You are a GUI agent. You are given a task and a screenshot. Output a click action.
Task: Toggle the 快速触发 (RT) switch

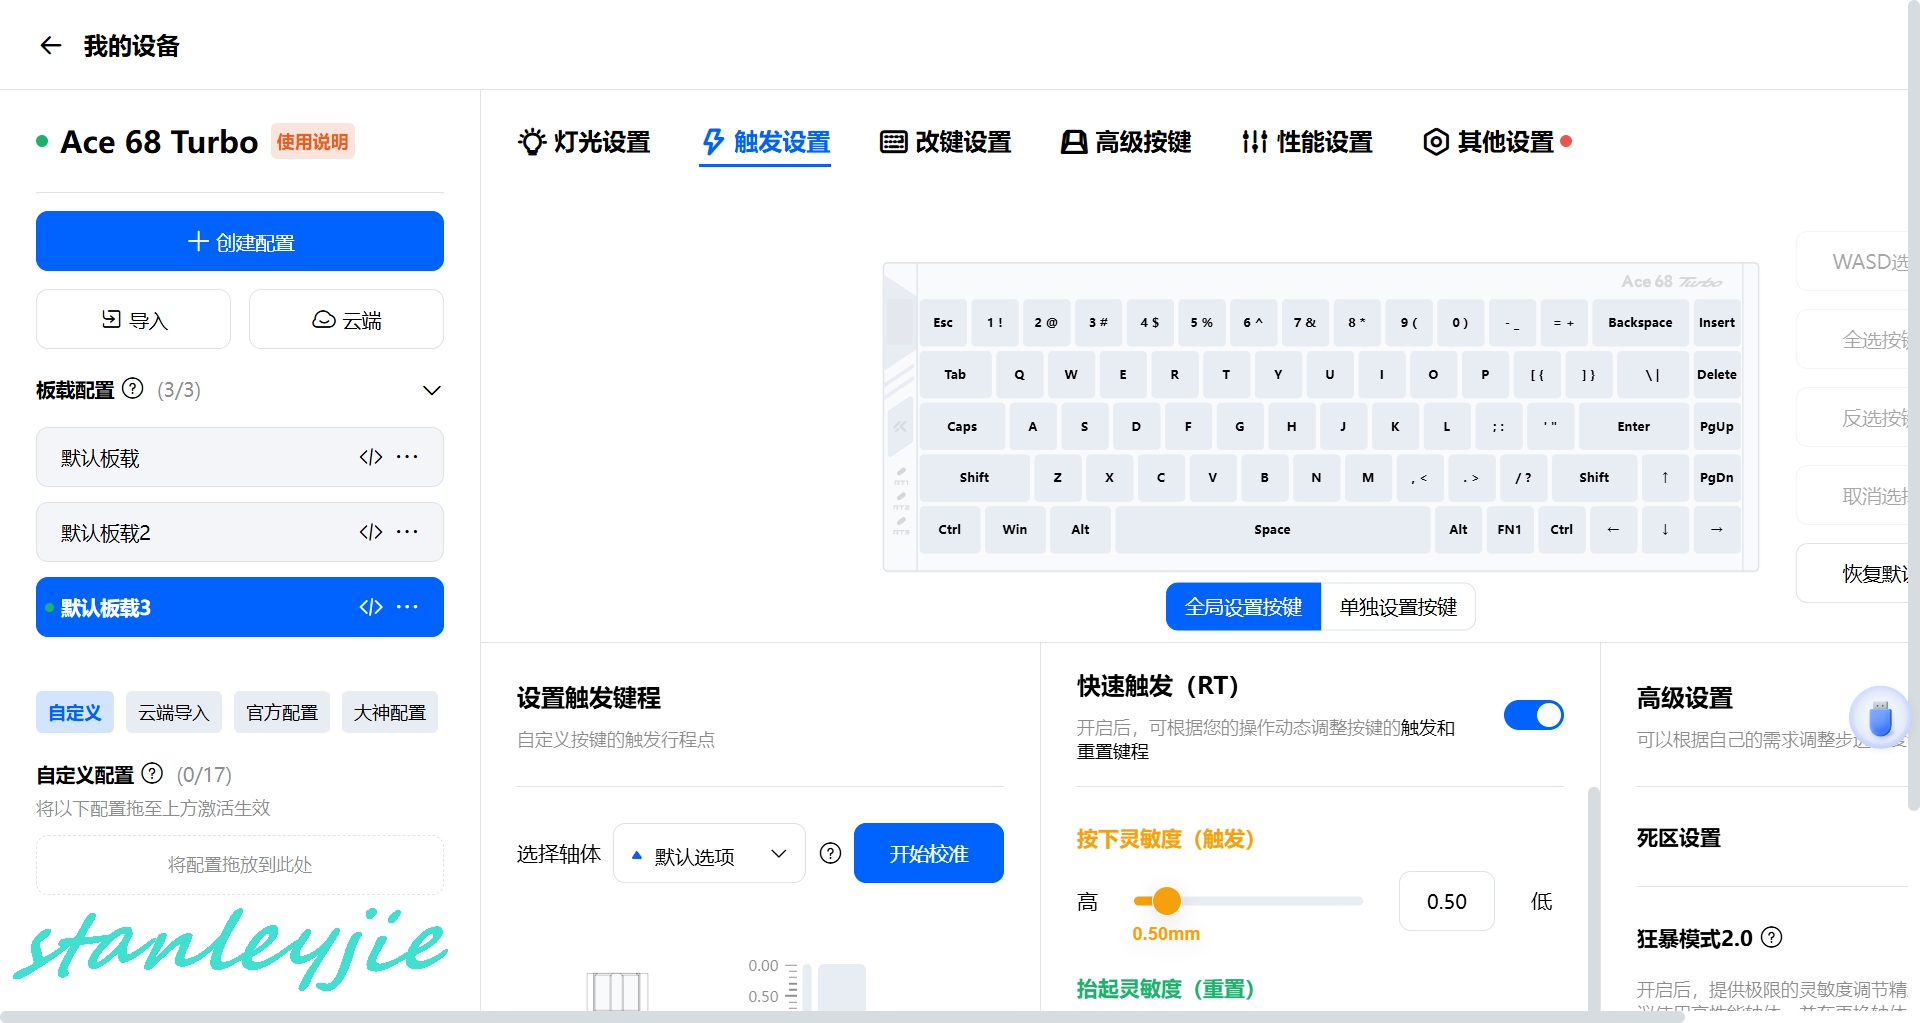click(x=1533, y=715)
